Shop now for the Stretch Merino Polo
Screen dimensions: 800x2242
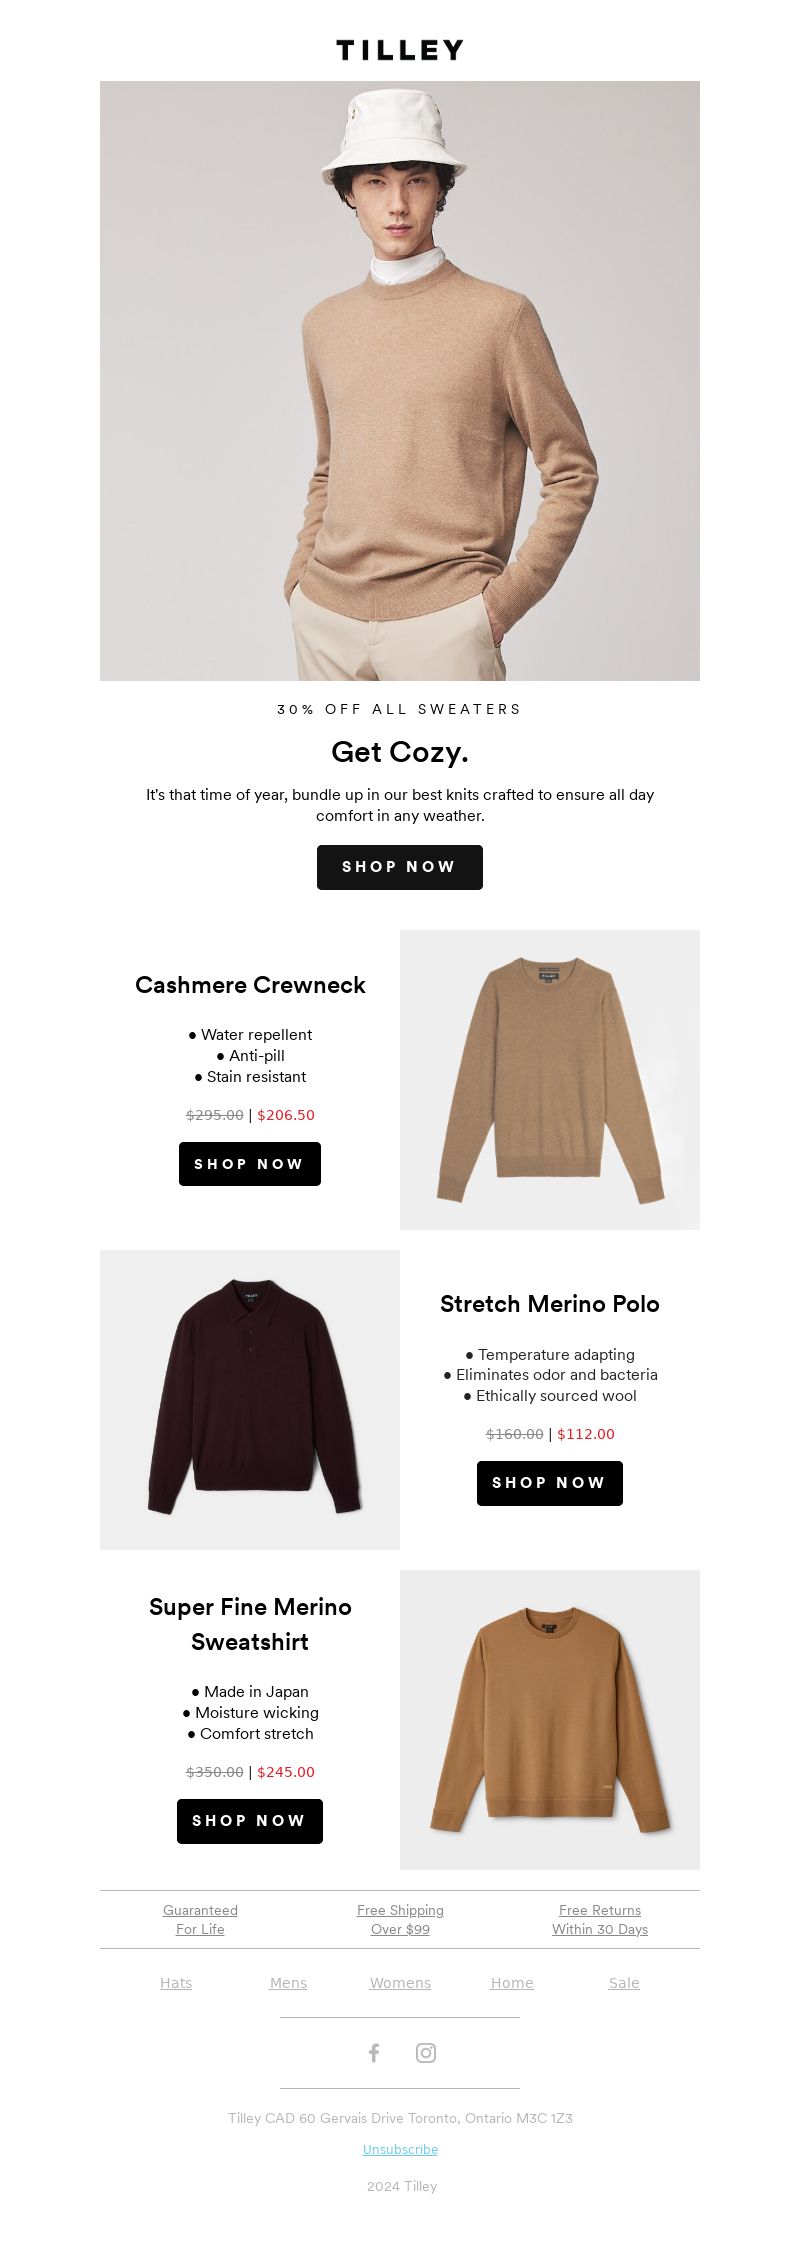550,1483
